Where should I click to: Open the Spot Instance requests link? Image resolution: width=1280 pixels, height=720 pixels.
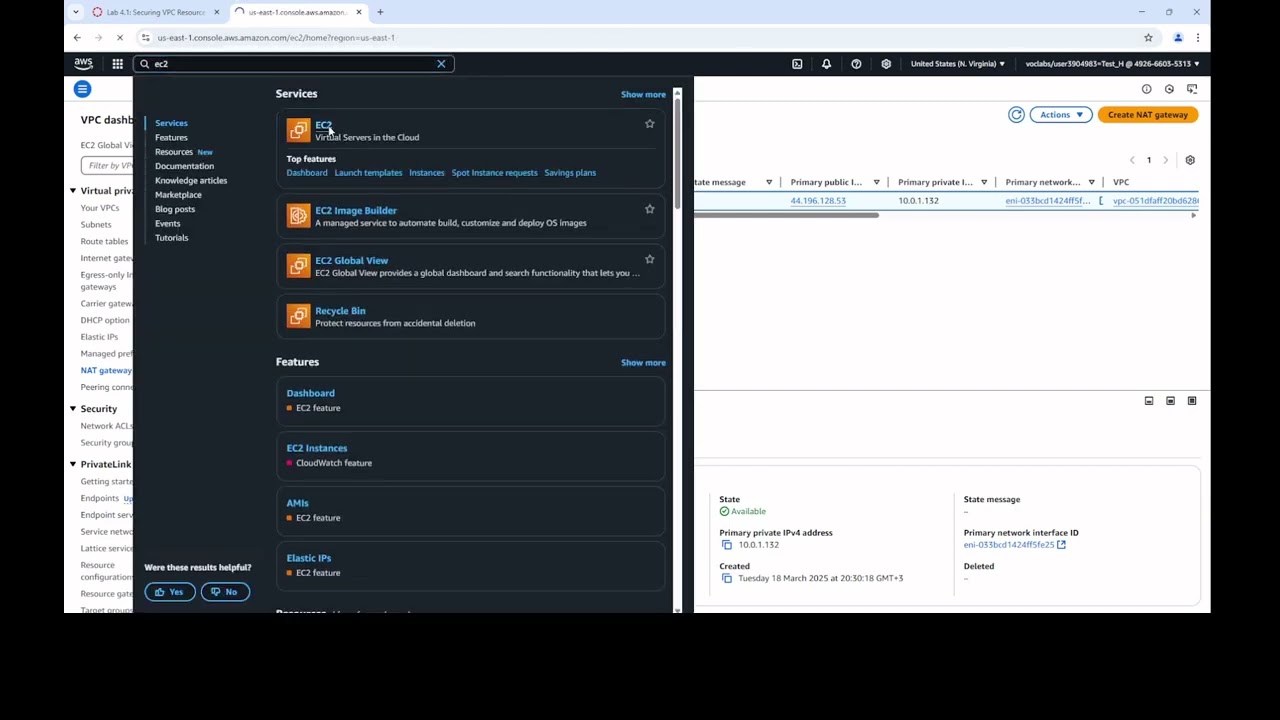(494, 173)
